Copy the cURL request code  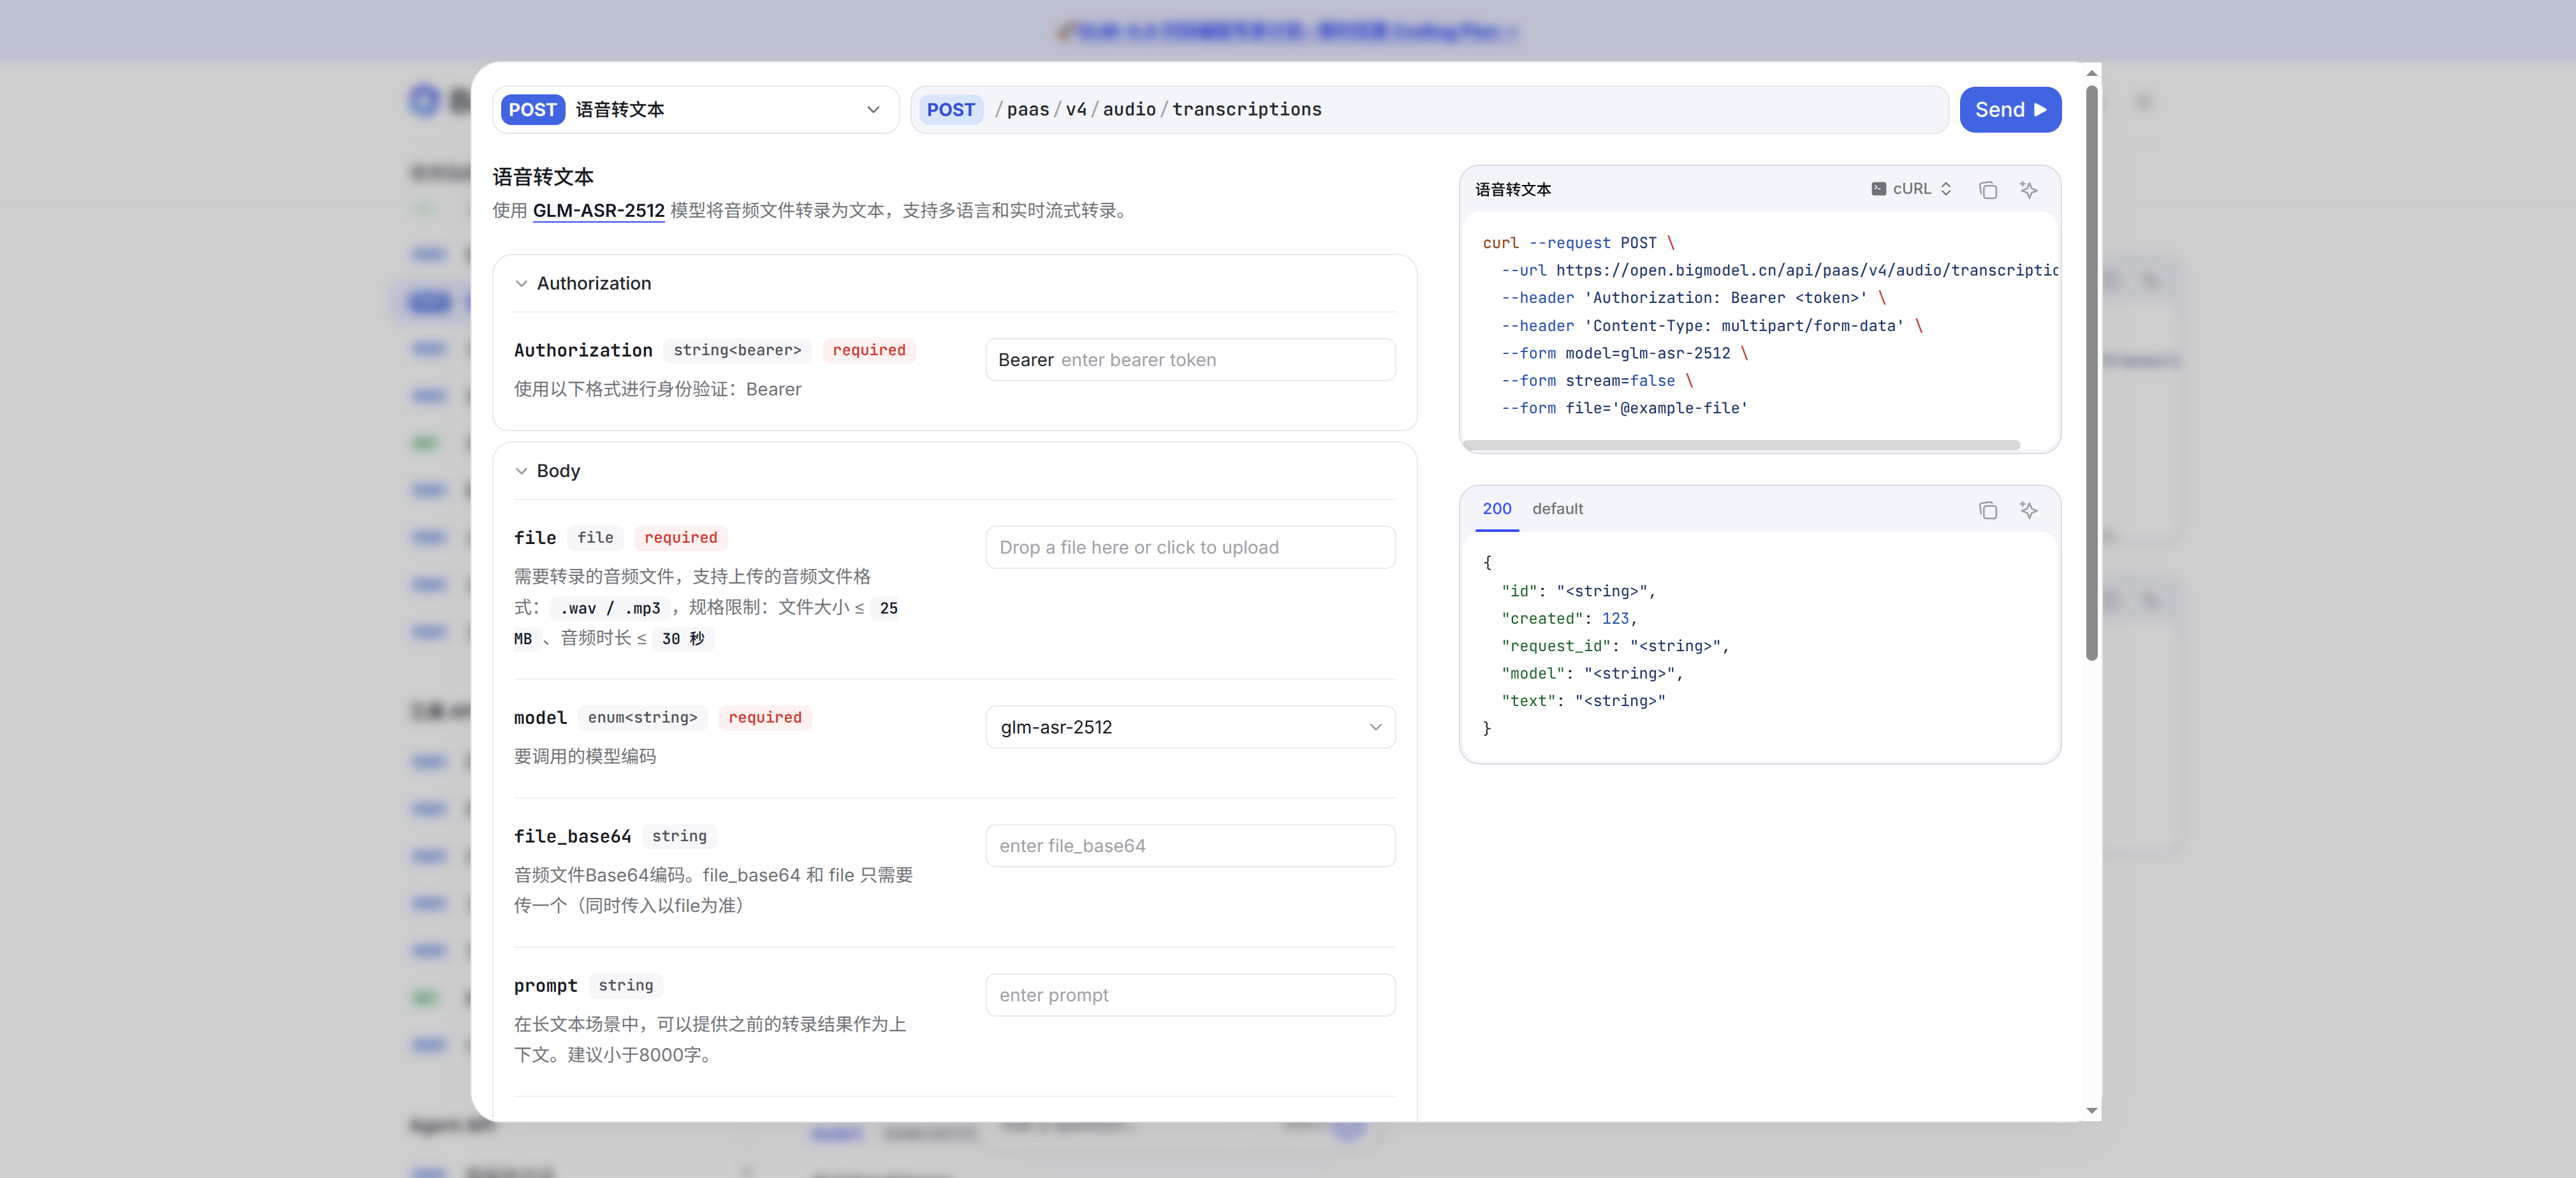pyautogui.click(x=1987, y=190)
